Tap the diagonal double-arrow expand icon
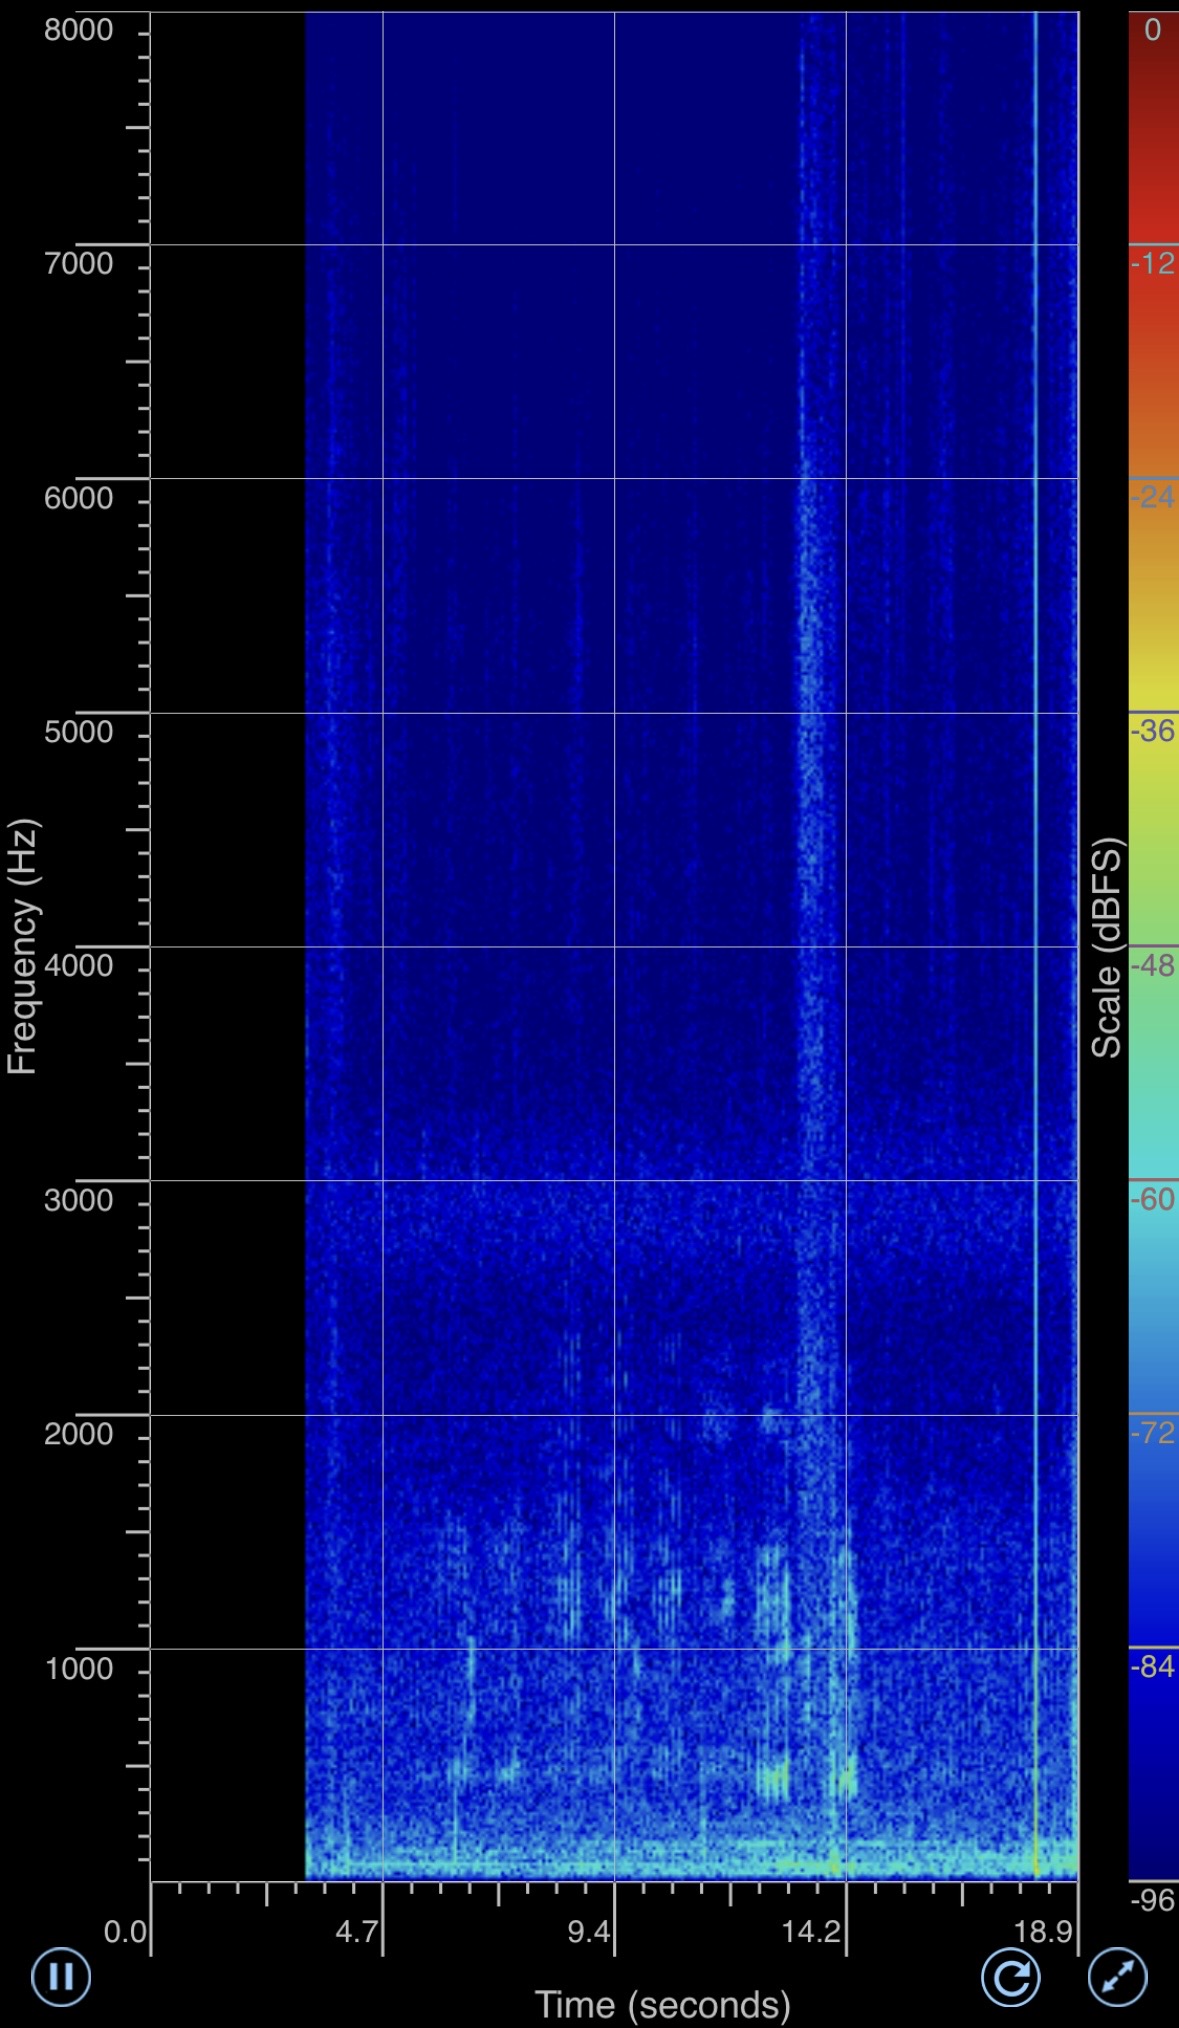 click(x=1117, y=1977)
